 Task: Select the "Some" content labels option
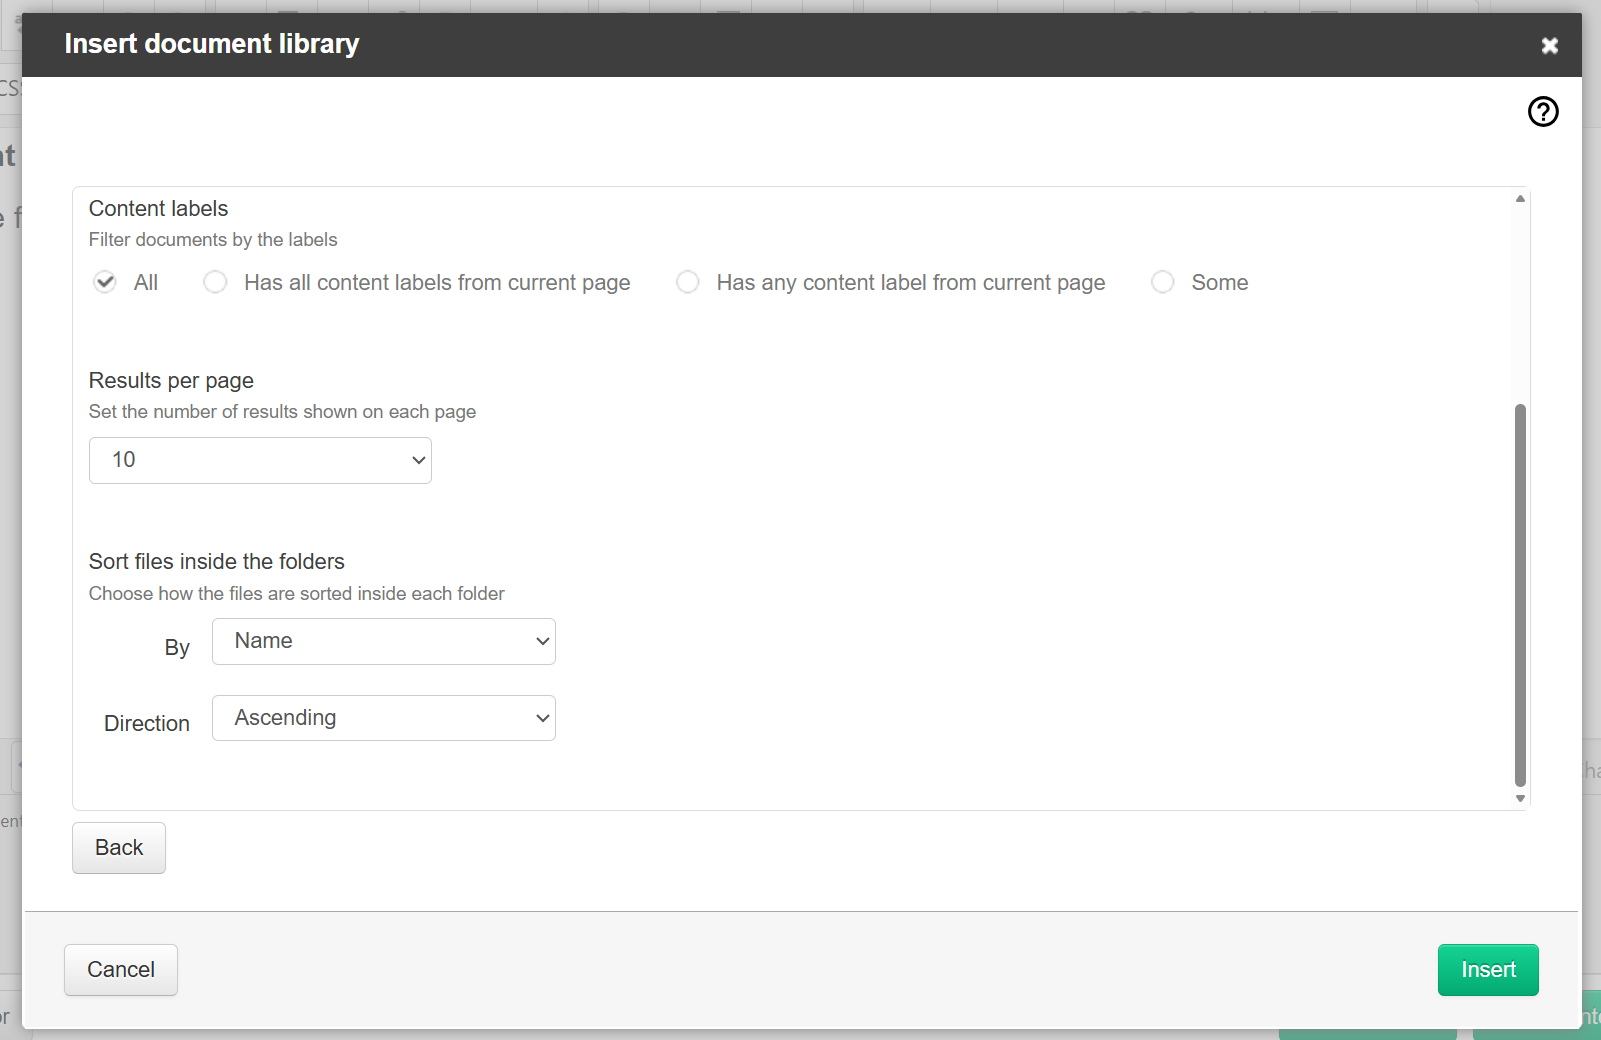pyautogui.click(x=1163, y=282)
